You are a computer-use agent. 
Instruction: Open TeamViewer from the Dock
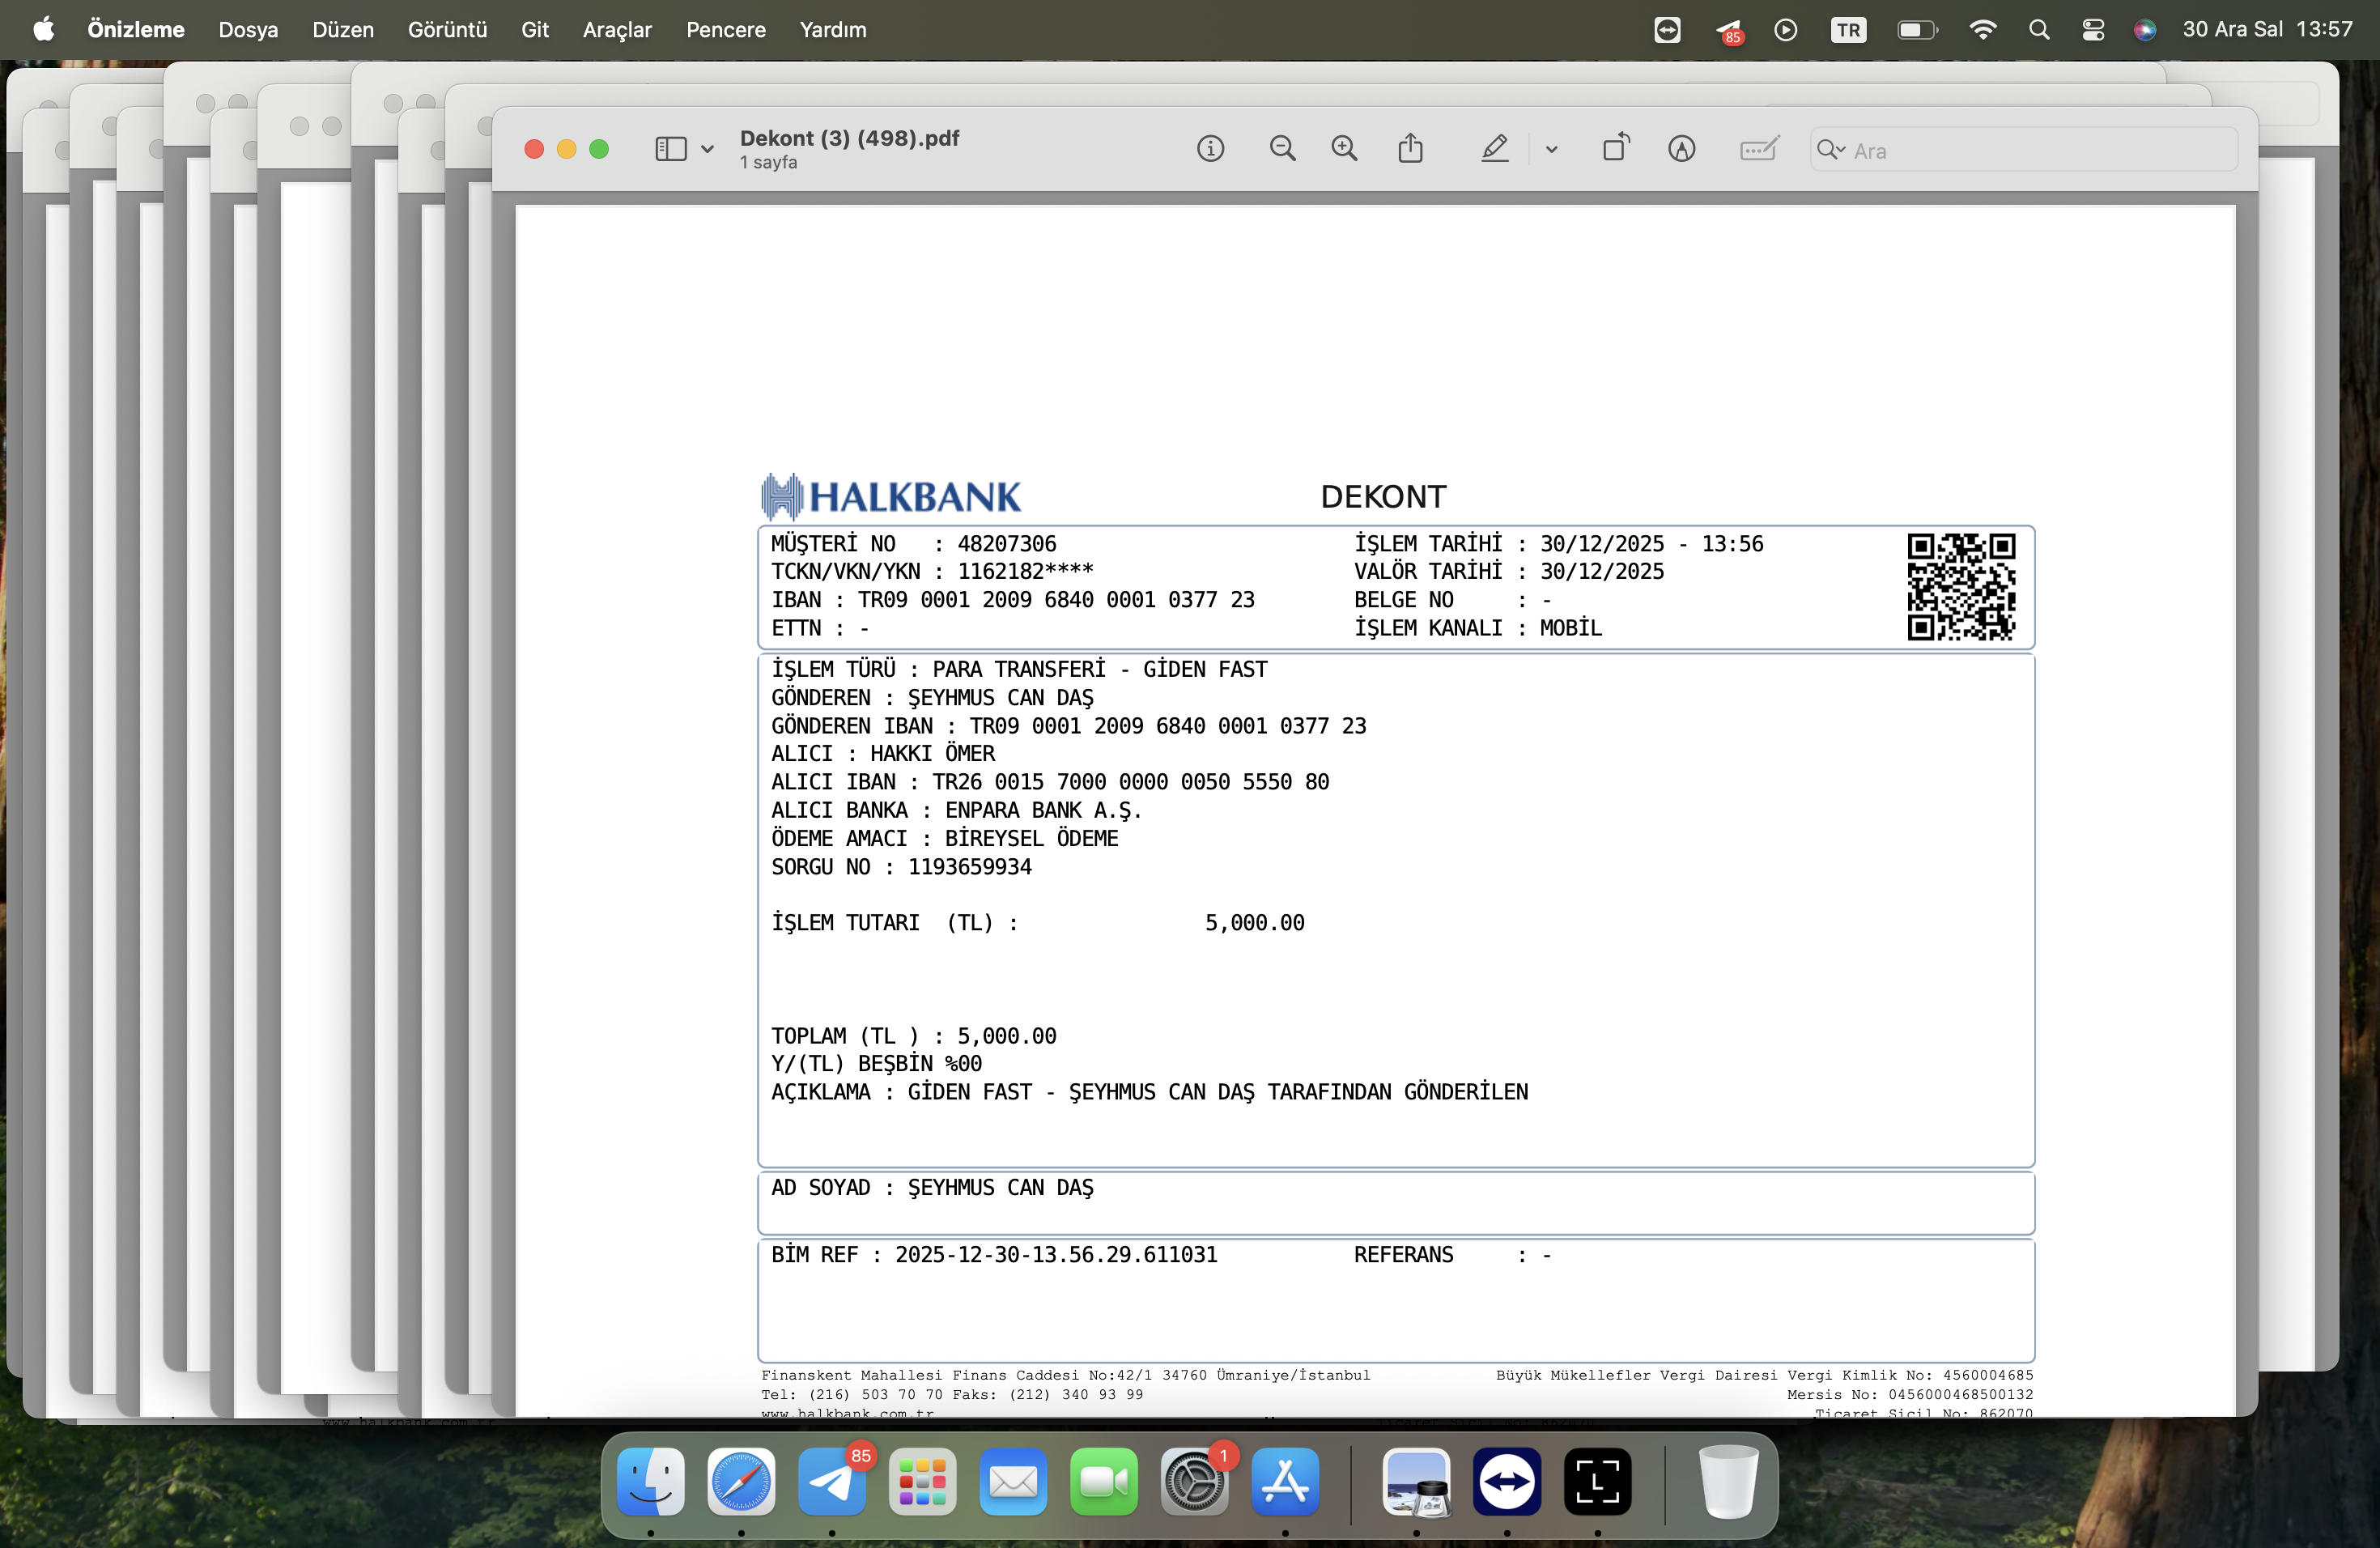point(1507,1481)
